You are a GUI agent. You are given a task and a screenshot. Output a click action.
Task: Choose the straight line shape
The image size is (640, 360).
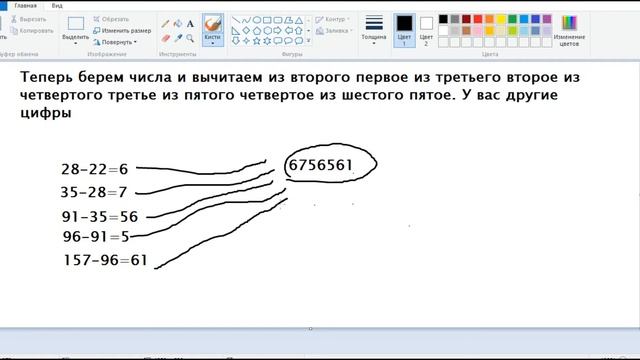(236, 20)
